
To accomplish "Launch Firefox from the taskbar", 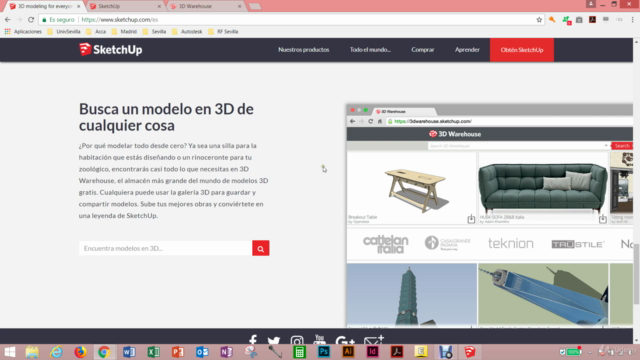I will 80,352.
